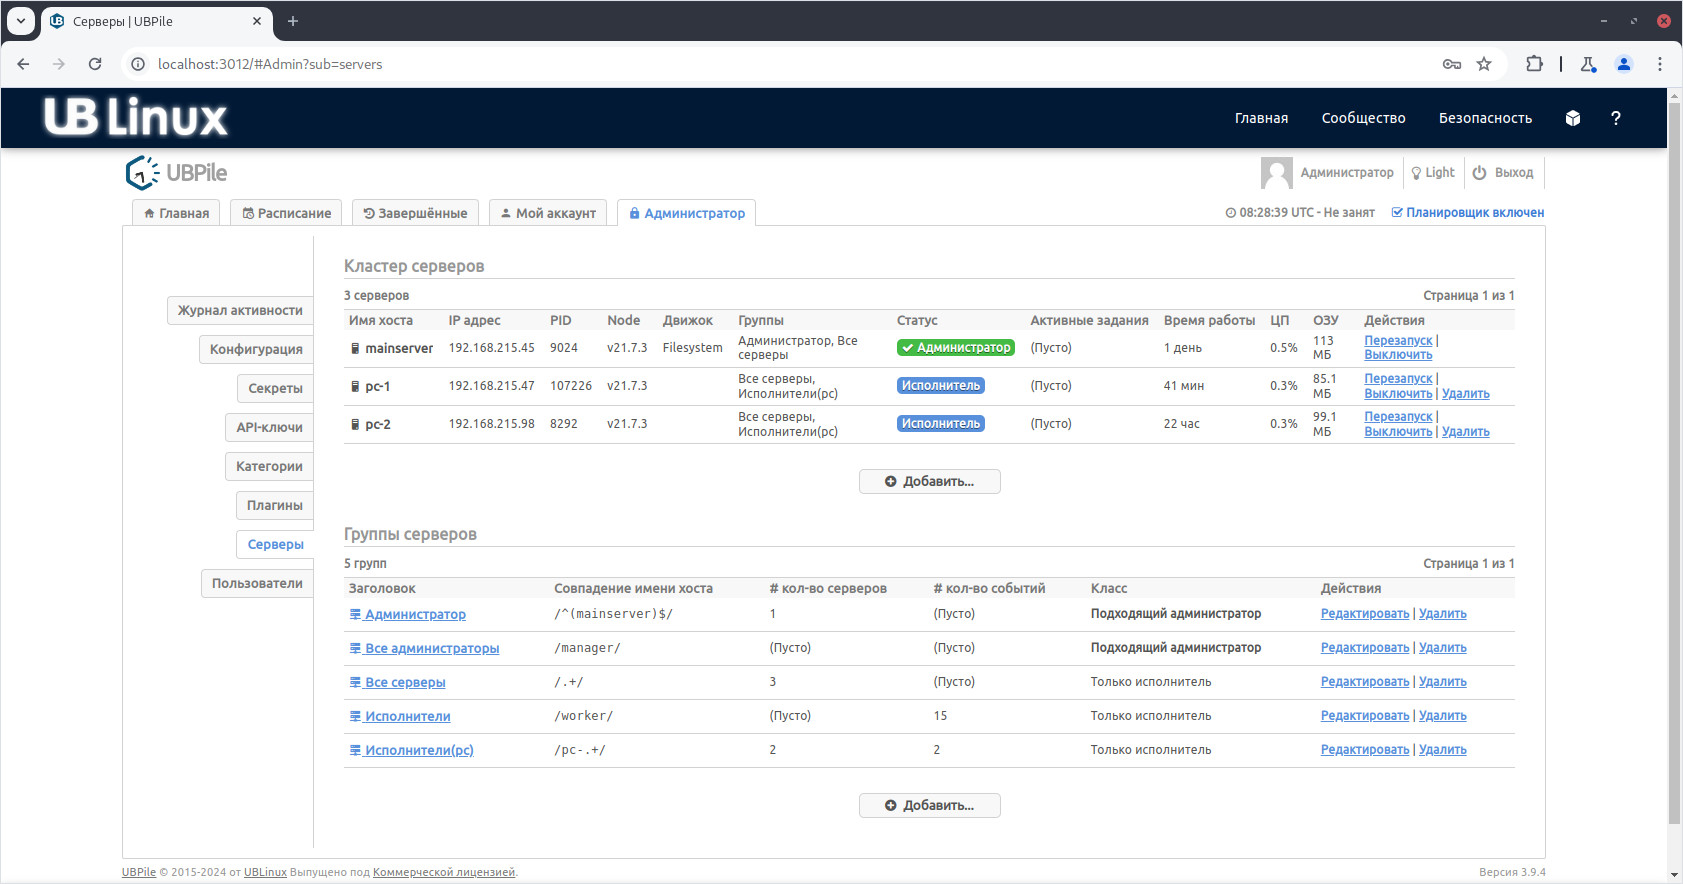This screenshot has height=884, width=1683.
Task: Click Исполнитель status badge for pc-1
Action: click(940, 386)
